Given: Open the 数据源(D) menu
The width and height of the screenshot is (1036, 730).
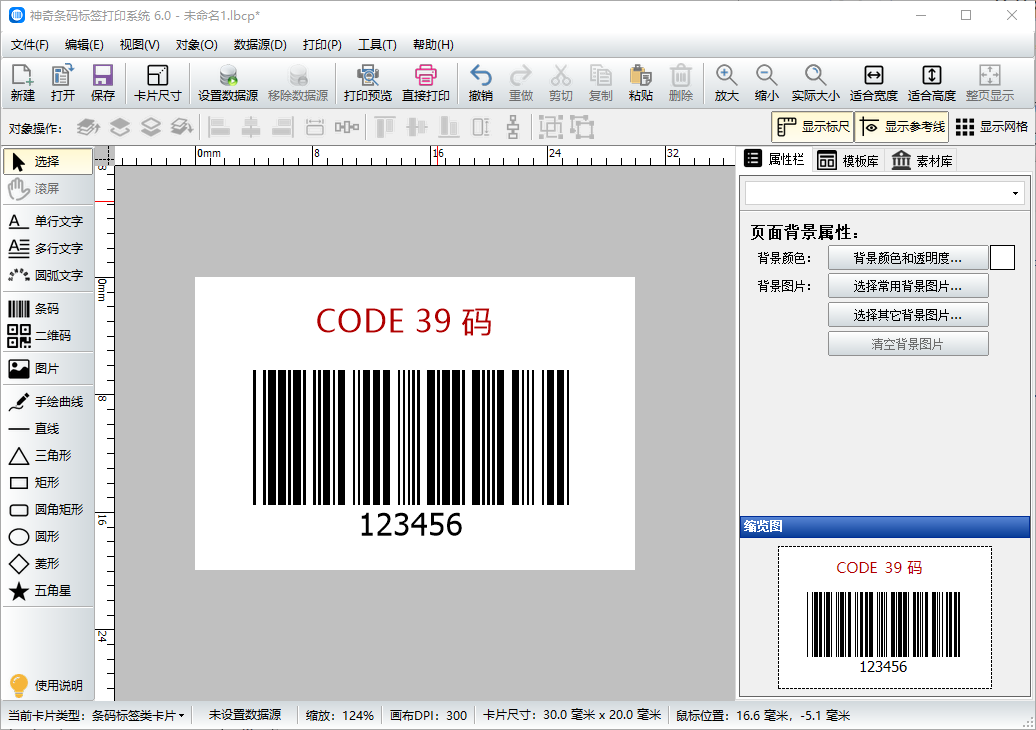Looking at the screenshot, I should tap(260, 45).
